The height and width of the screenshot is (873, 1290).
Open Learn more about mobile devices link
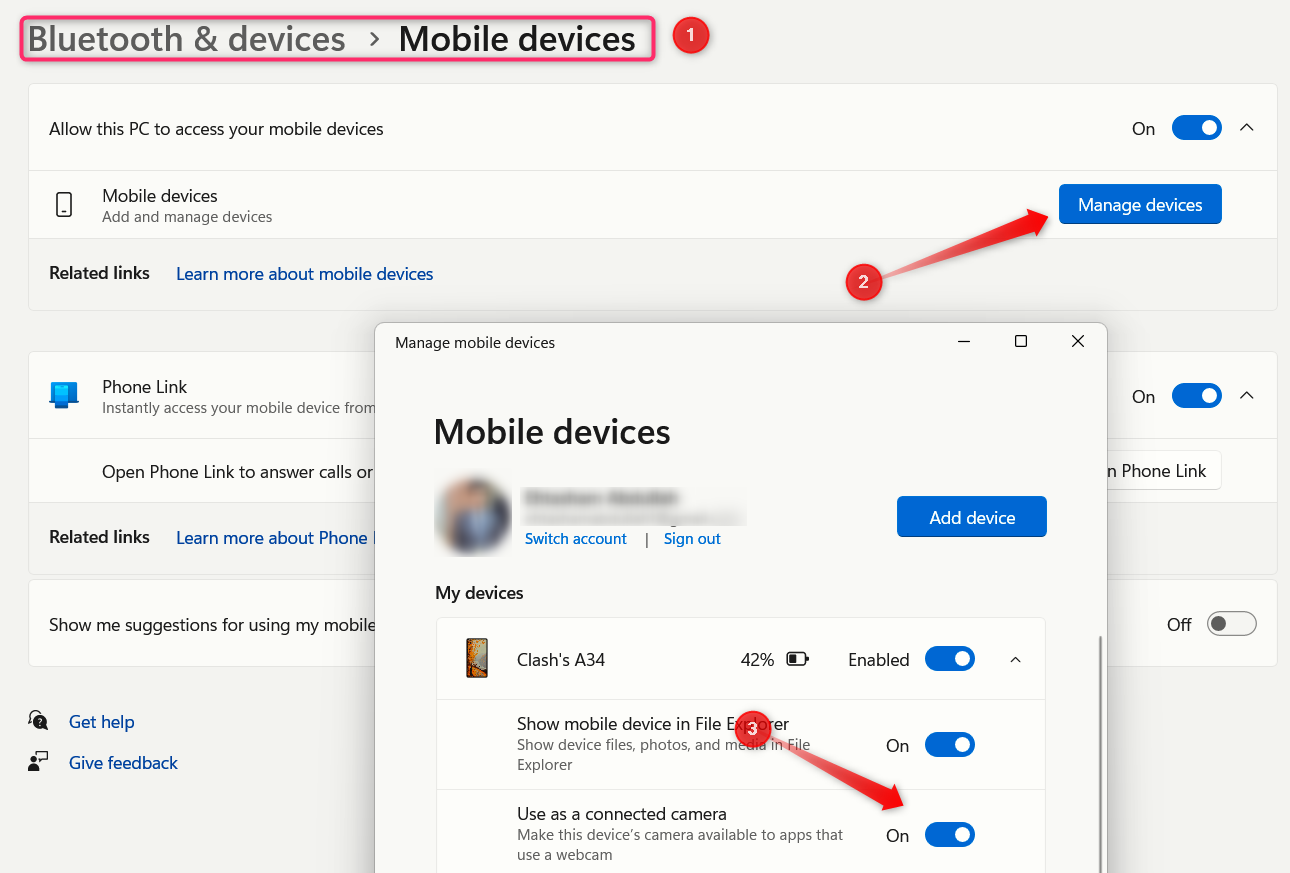[305, 274]
